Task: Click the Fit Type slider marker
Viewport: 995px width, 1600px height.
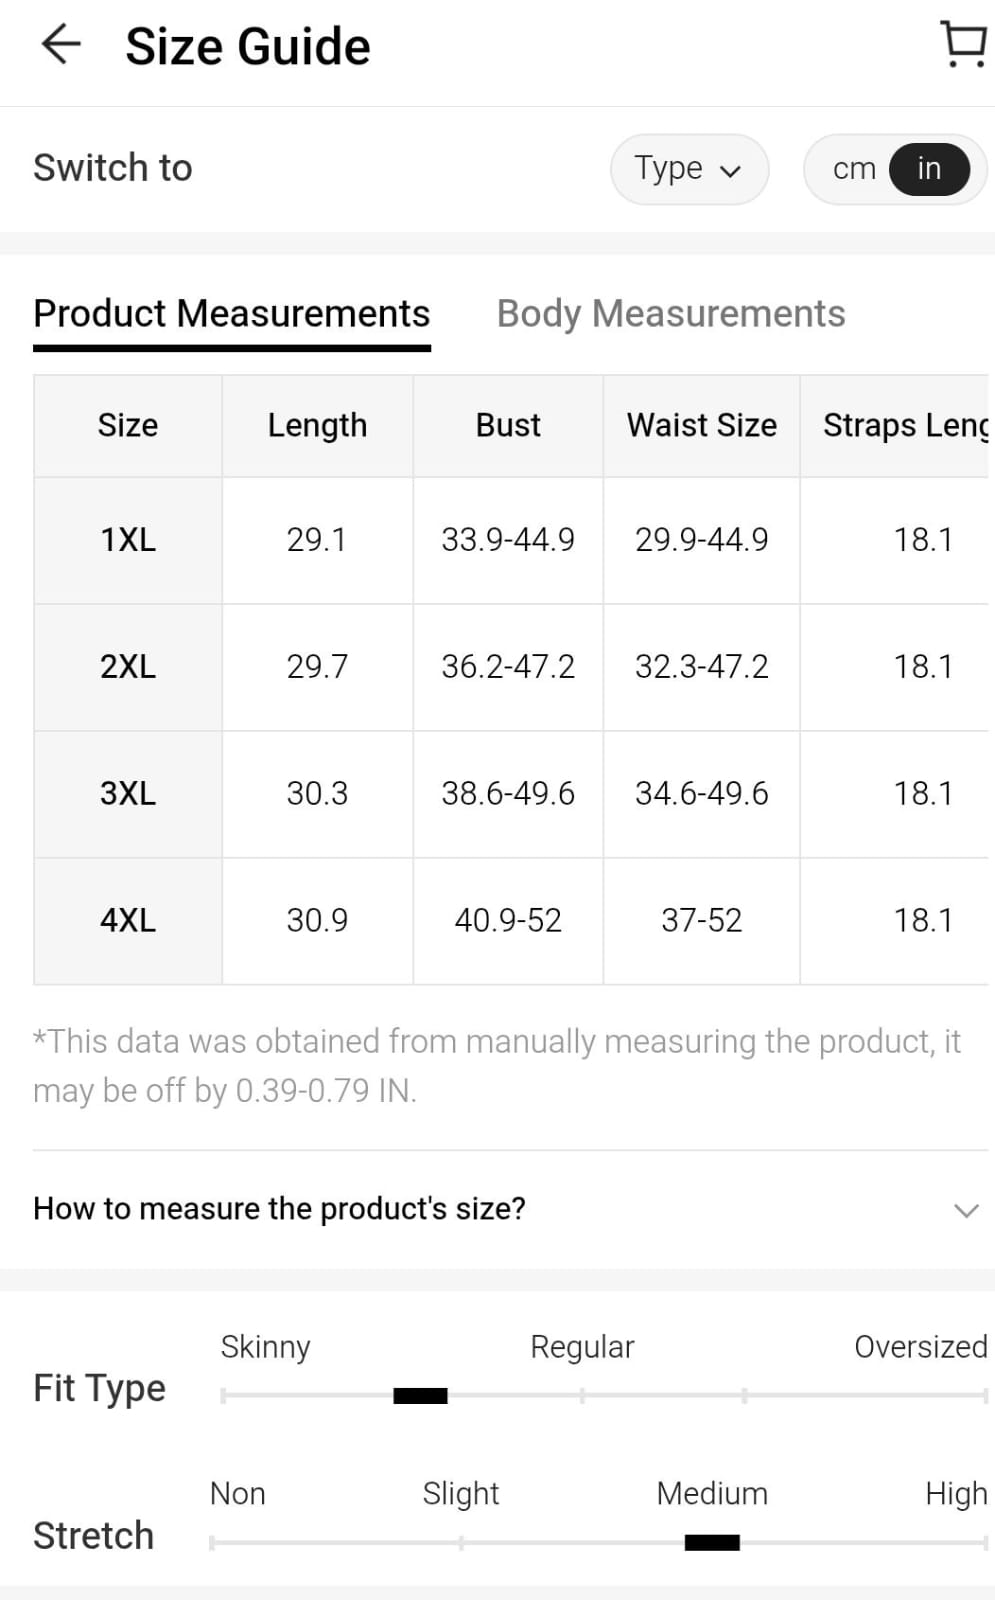Action: coord(420,1396)
